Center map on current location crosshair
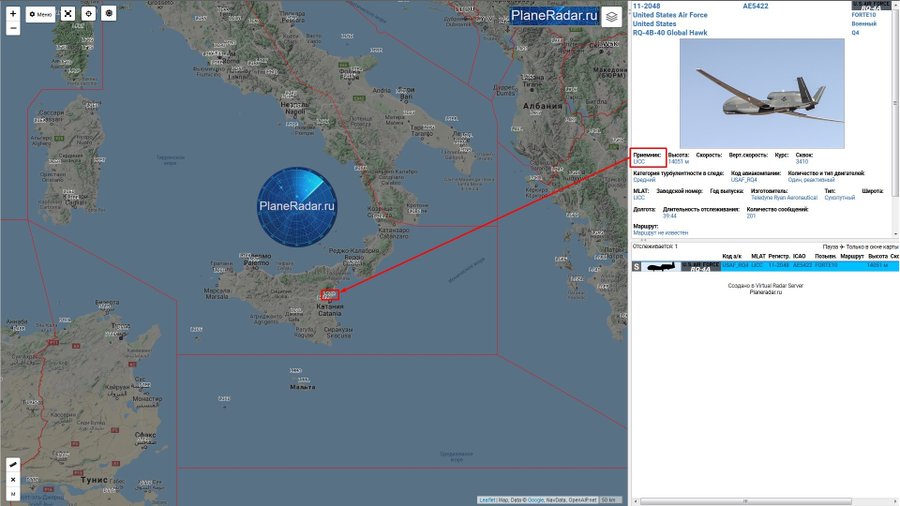Viewport: 900px width, 506px height. click(88, 13)
